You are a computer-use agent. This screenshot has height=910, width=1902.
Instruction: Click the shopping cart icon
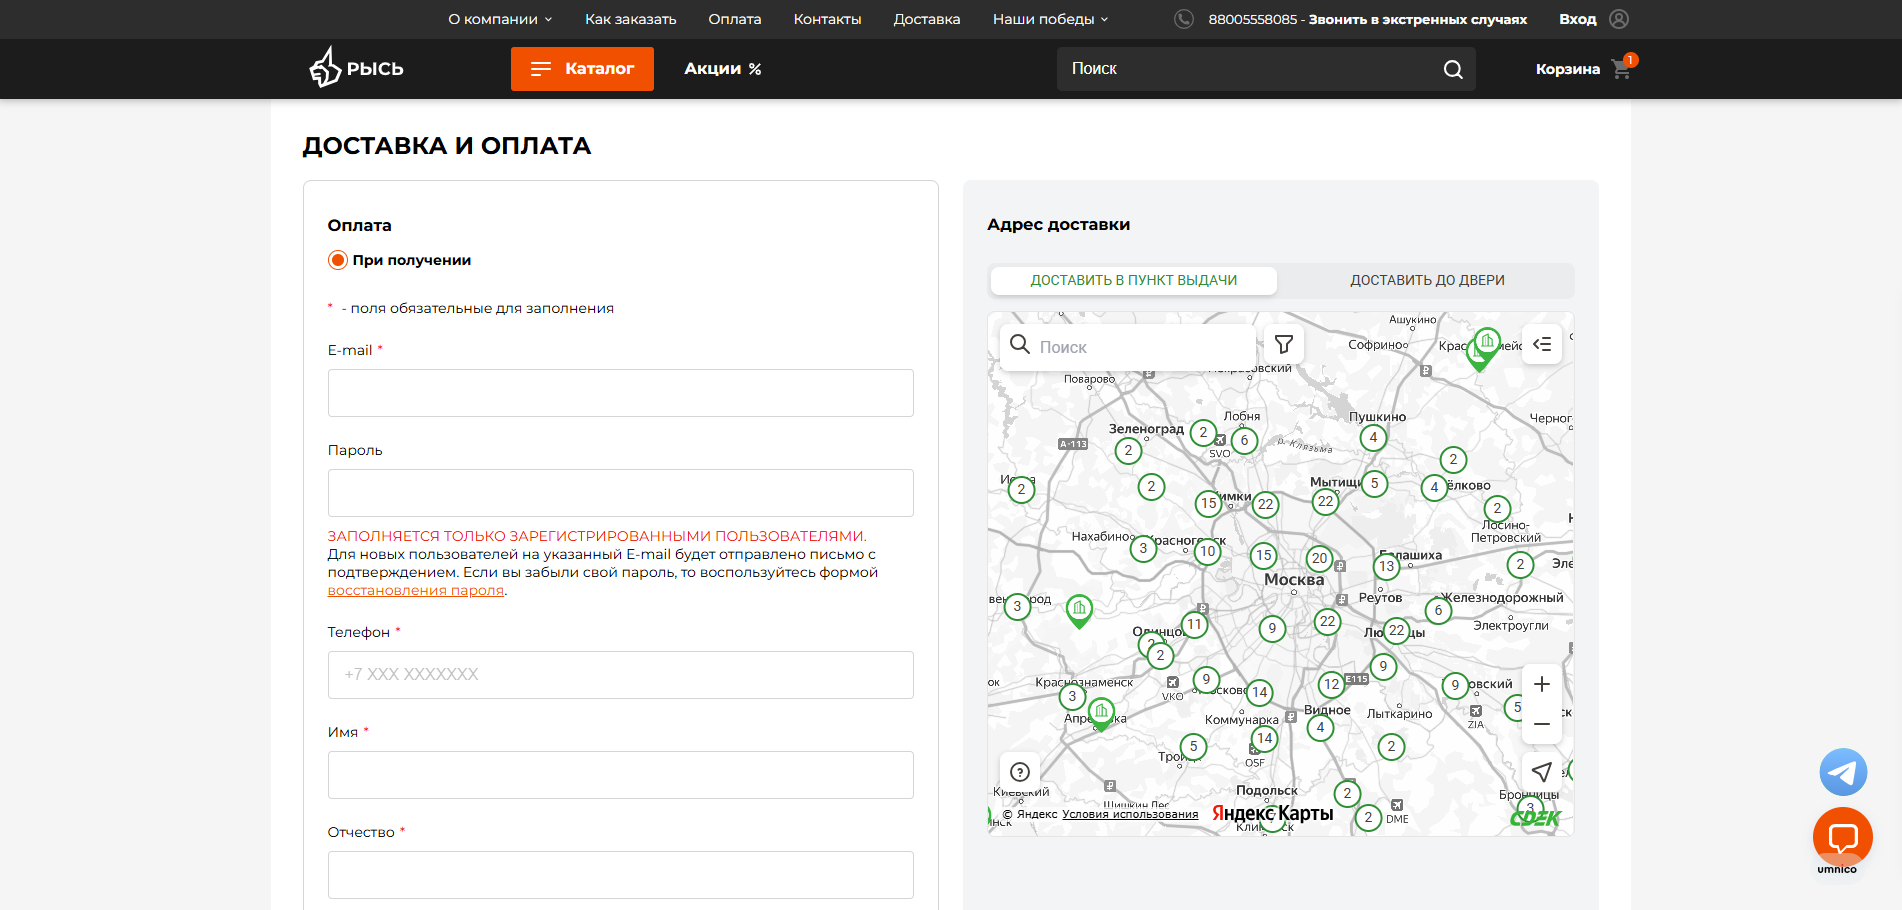pos(1621,69)
